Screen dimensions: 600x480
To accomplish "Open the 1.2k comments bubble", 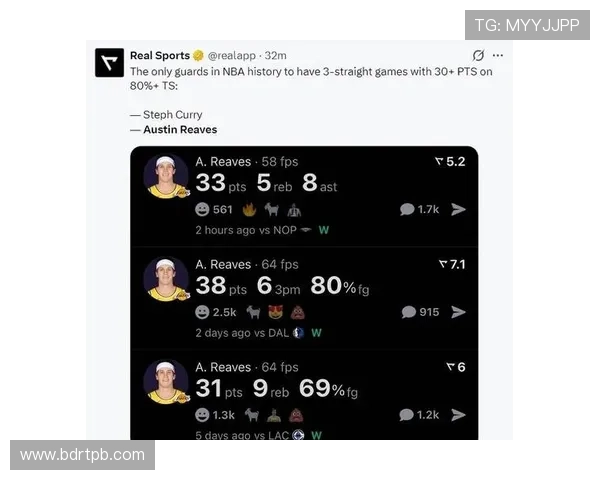I will pyautogui.click(x=419, y=415).
